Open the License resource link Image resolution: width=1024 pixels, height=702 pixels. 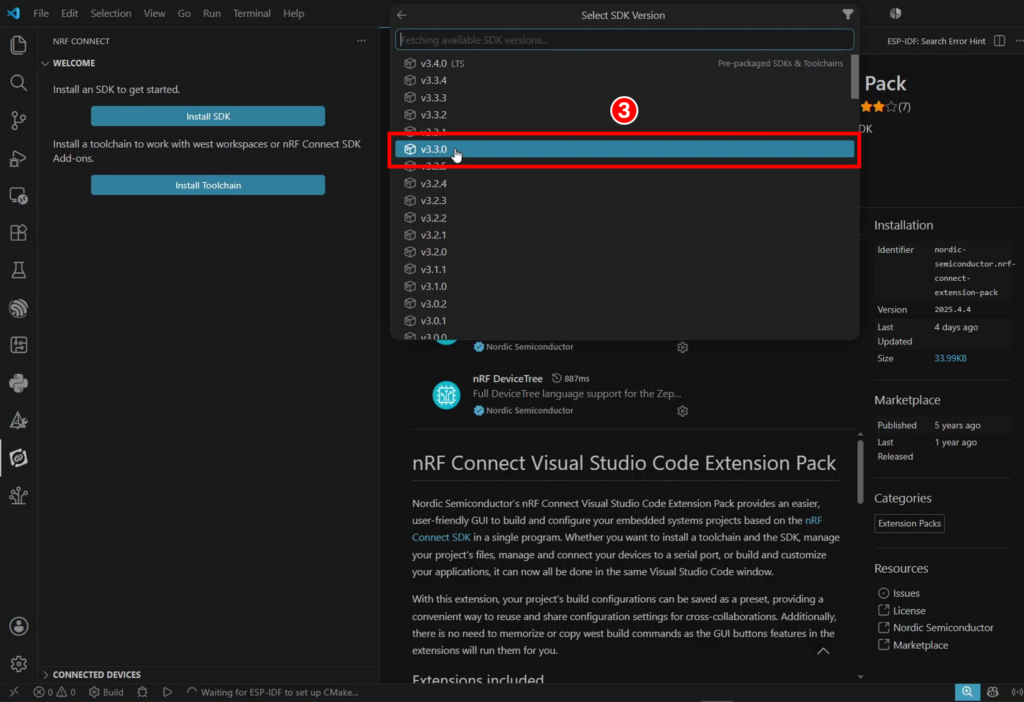(x=908, y=611)
